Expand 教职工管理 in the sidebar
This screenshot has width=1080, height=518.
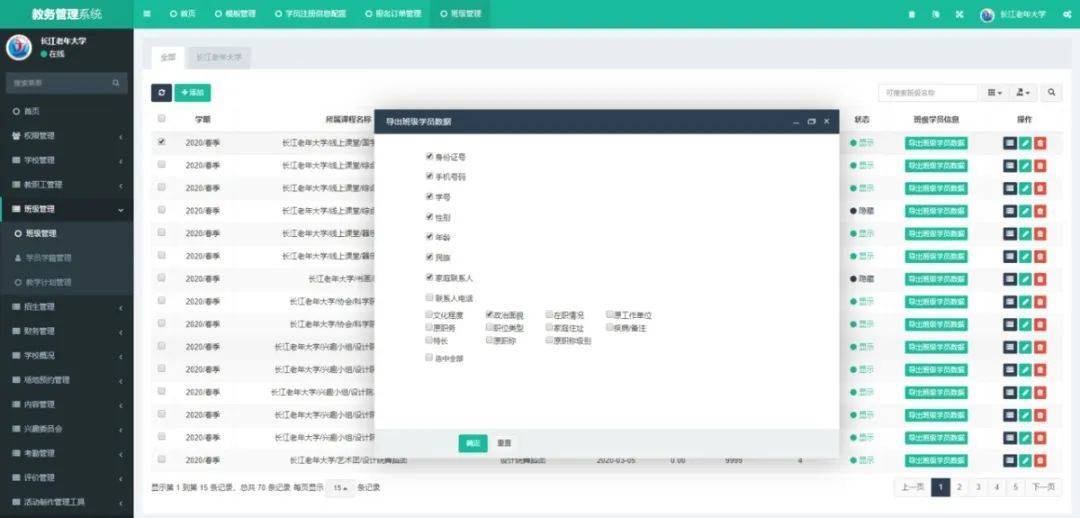[67, 185]
